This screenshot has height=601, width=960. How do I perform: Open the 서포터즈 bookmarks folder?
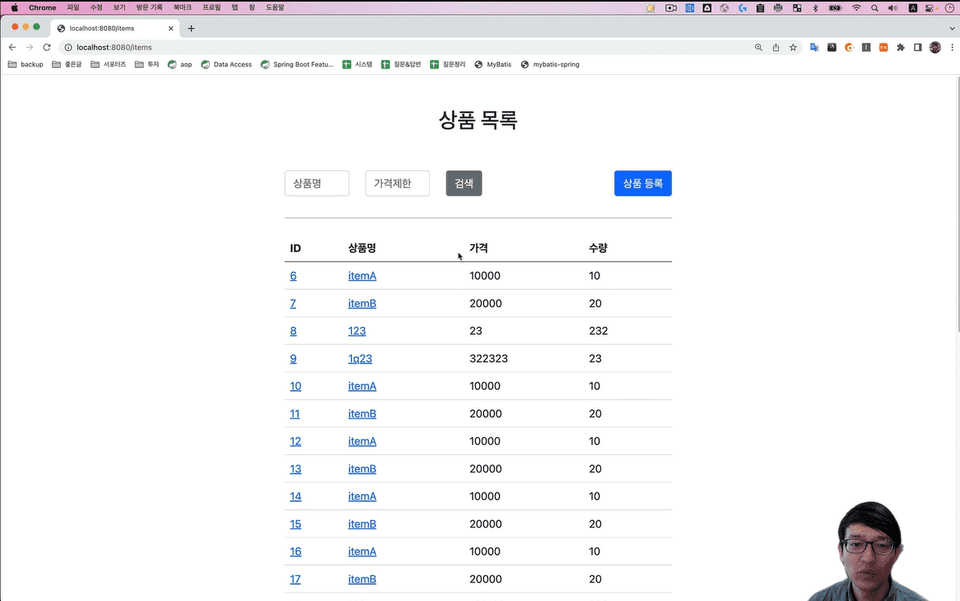[108, 64]
